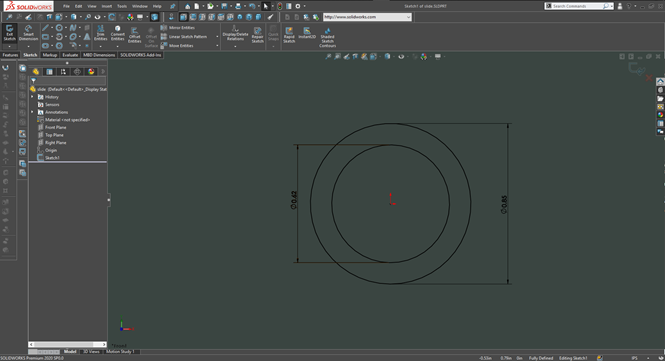Expand the Annotations tree node
The image size is (665, 361).
[x=32, y=112]
